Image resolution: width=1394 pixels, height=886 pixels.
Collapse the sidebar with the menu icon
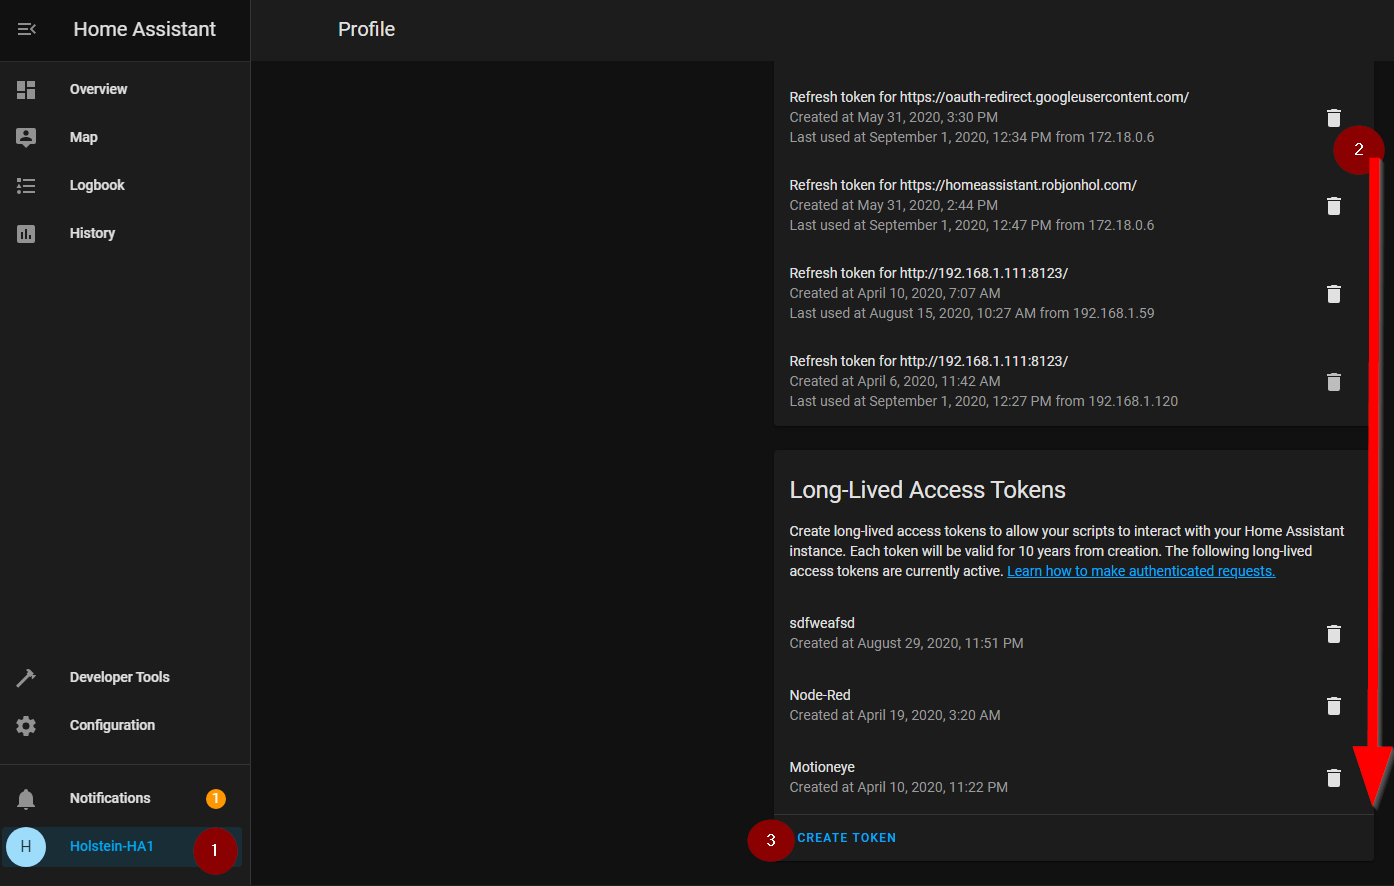(27, 29)
